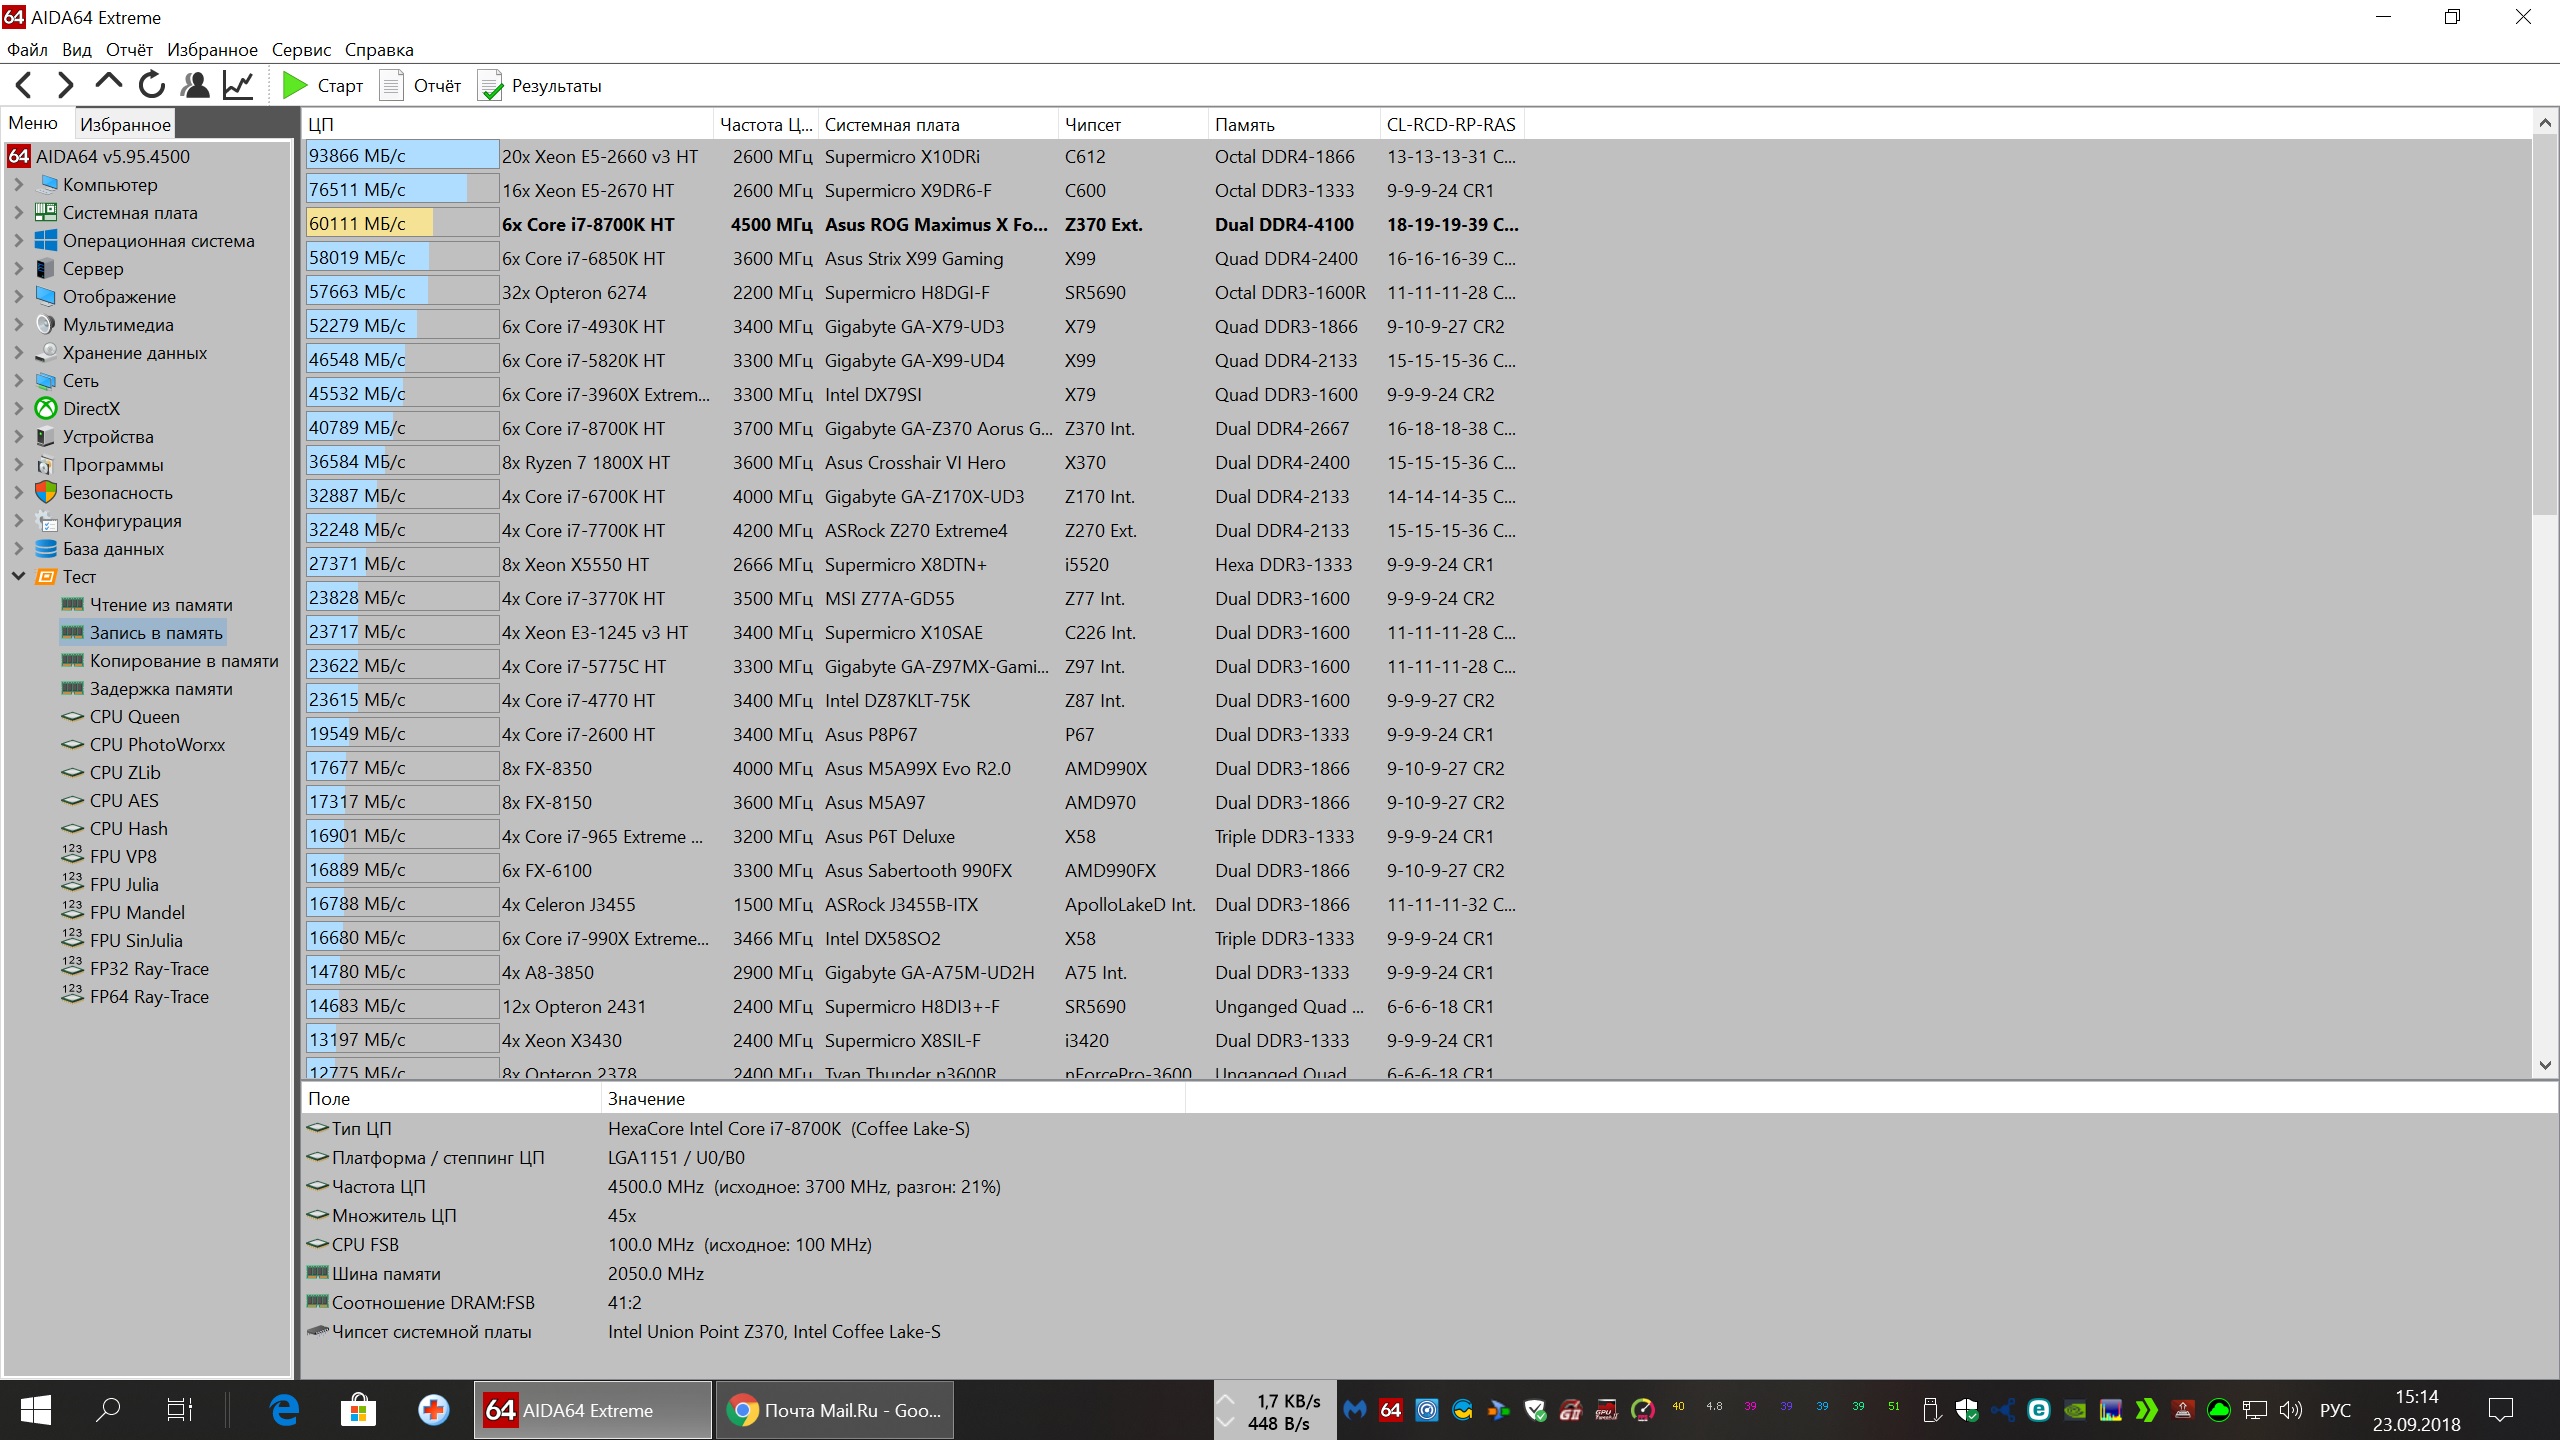Screen dimensions: 2560x1440
Task: Click the Refresh toolbar icon
Action: coord(152,86)
